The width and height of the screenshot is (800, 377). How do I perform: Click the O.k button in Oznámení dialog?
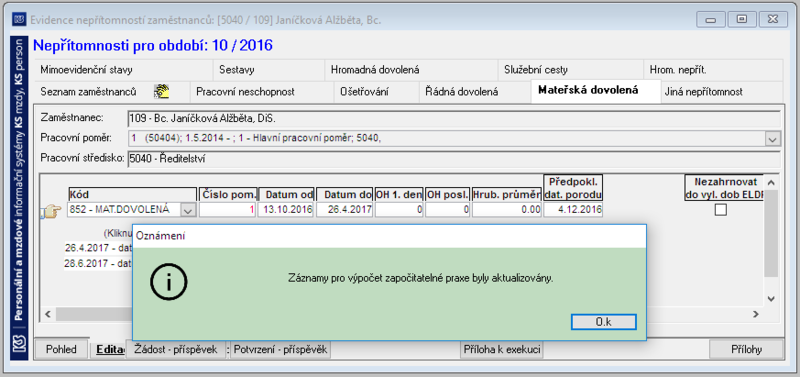[604, 322]
